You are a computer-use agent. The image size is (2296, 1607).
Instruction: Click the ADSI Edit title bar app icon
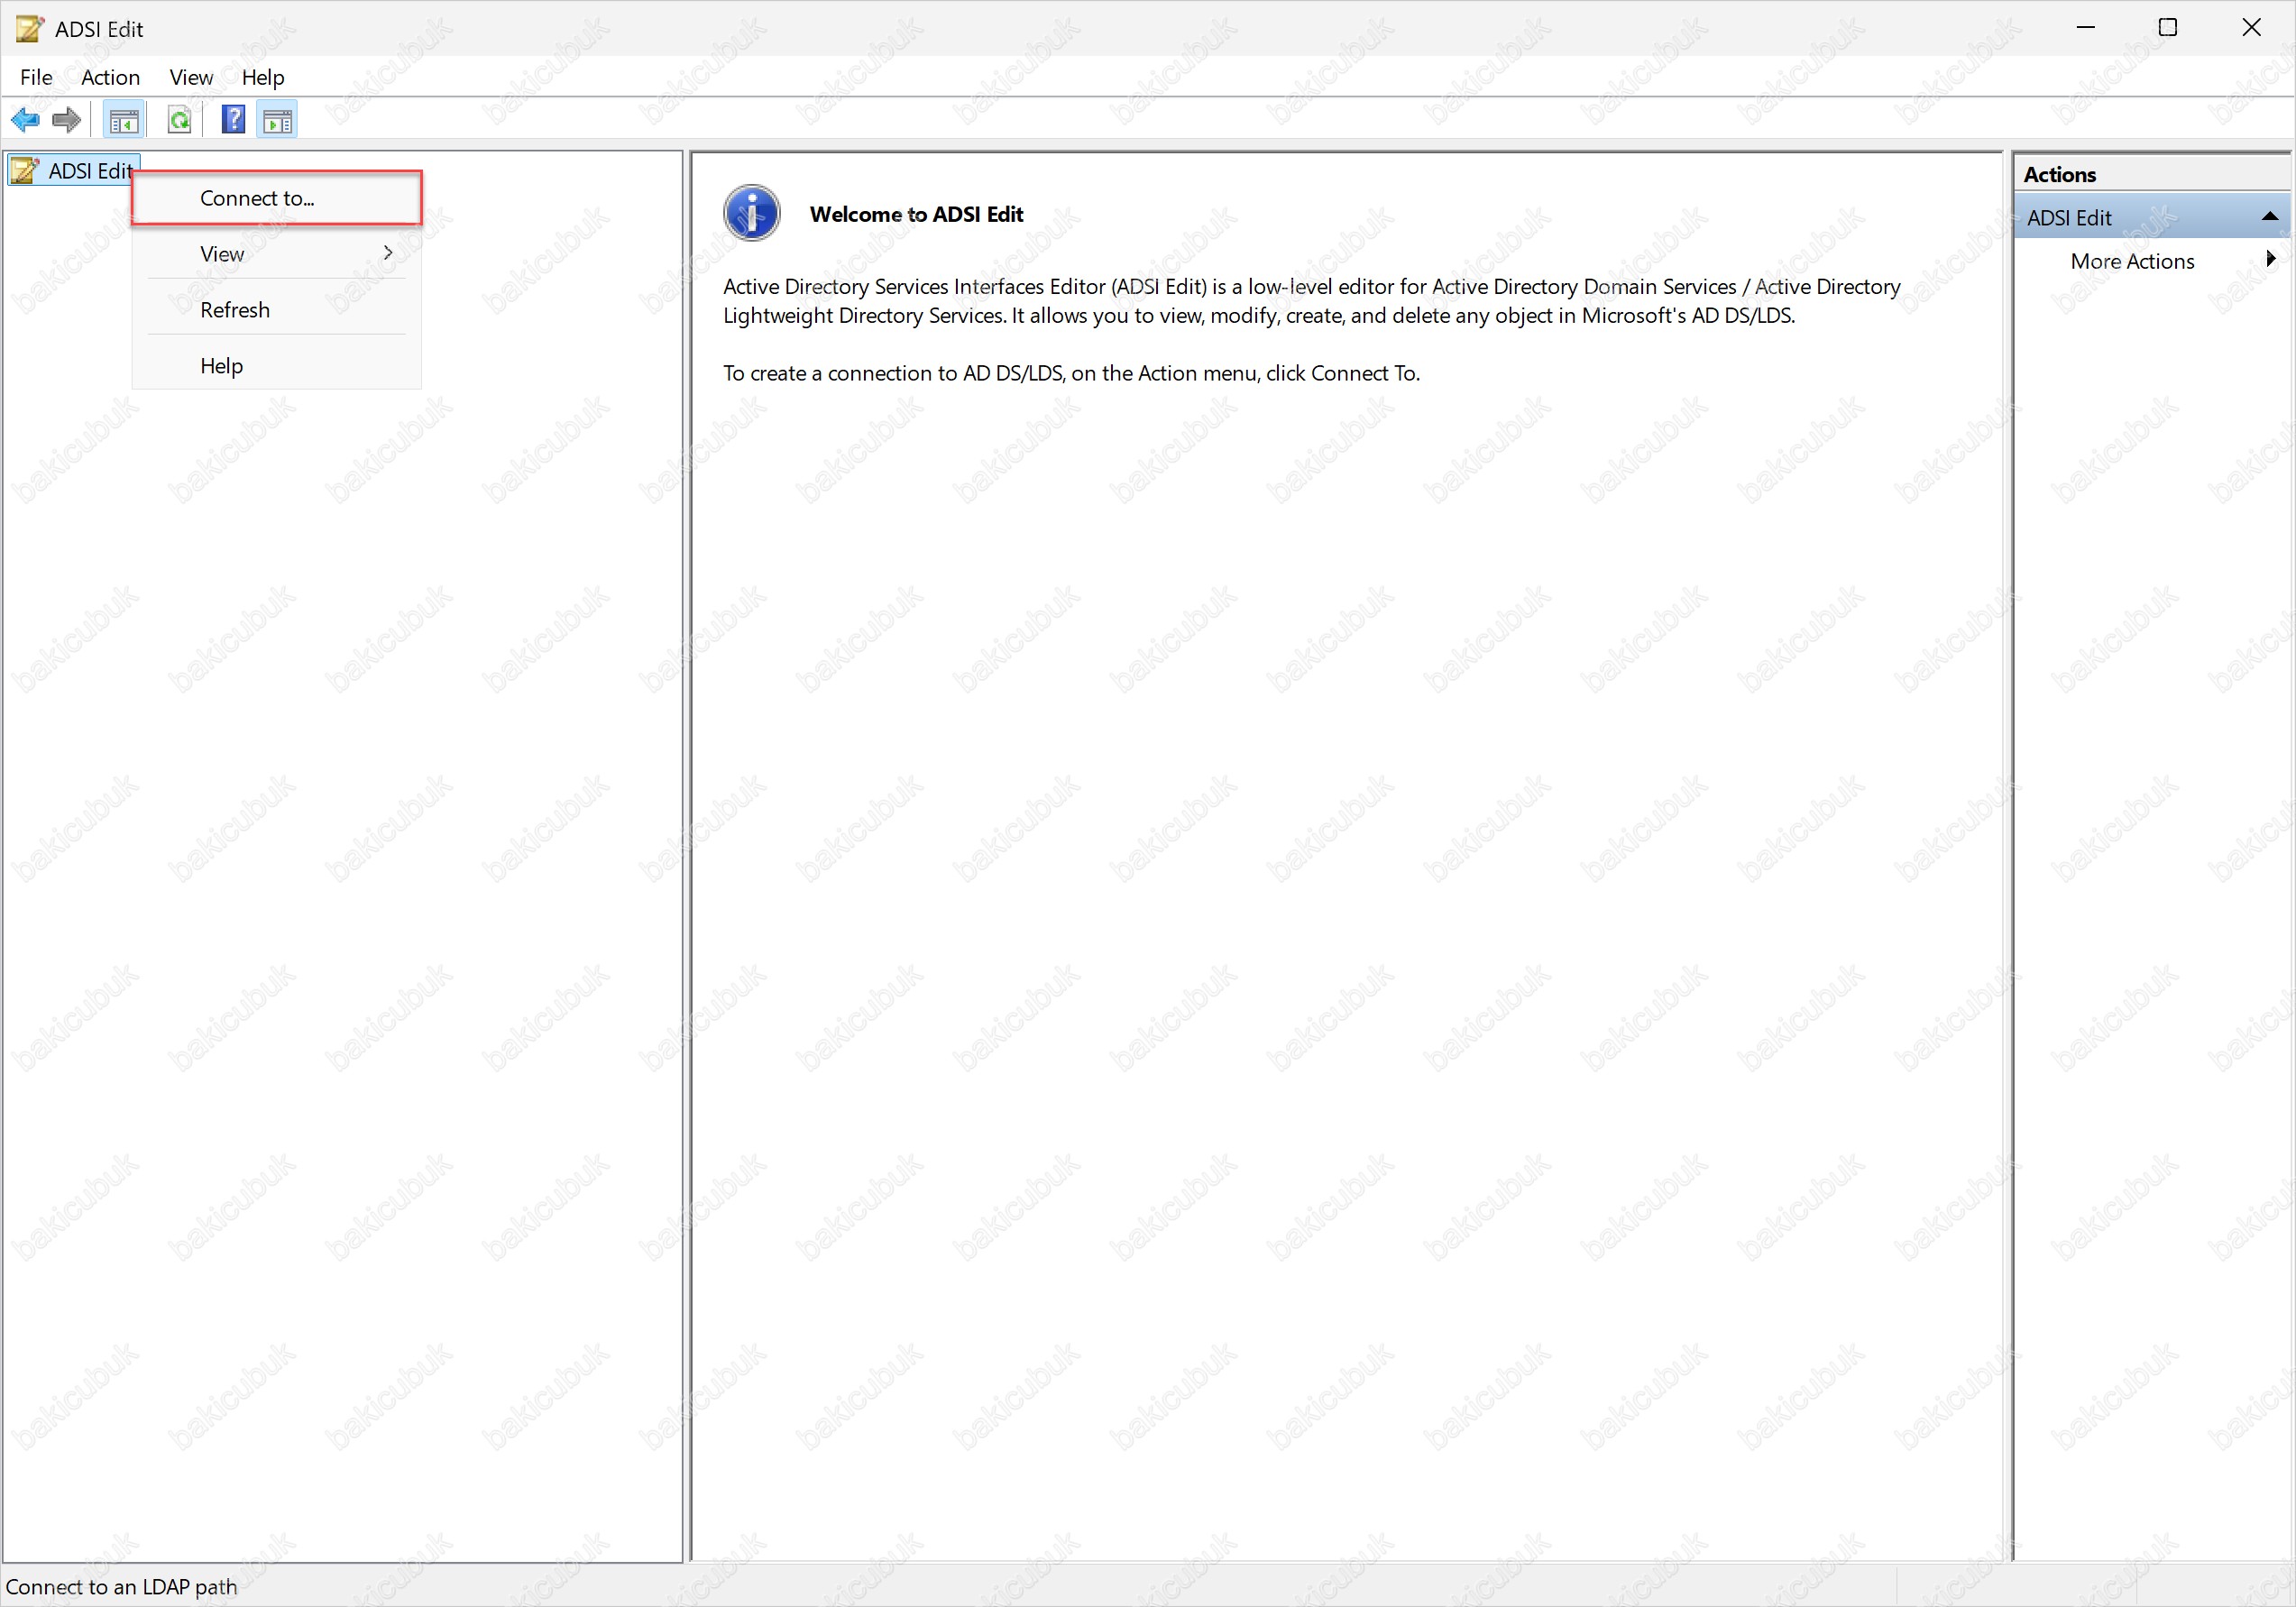pos(29,28)
